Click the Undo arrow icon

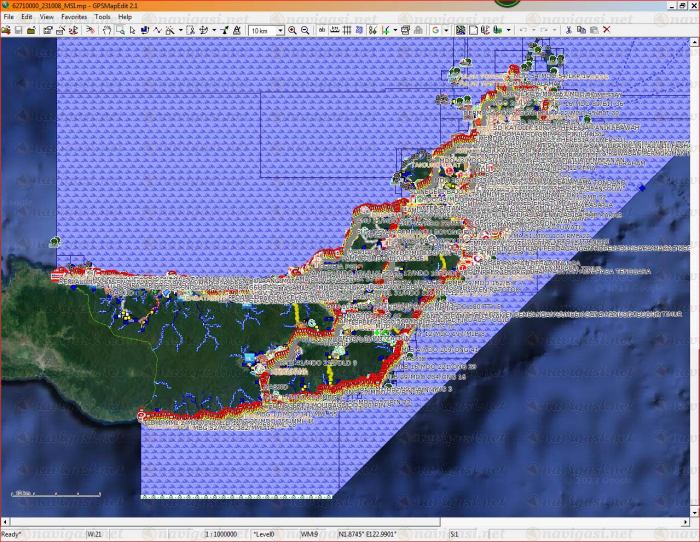[x=521, y=31]
